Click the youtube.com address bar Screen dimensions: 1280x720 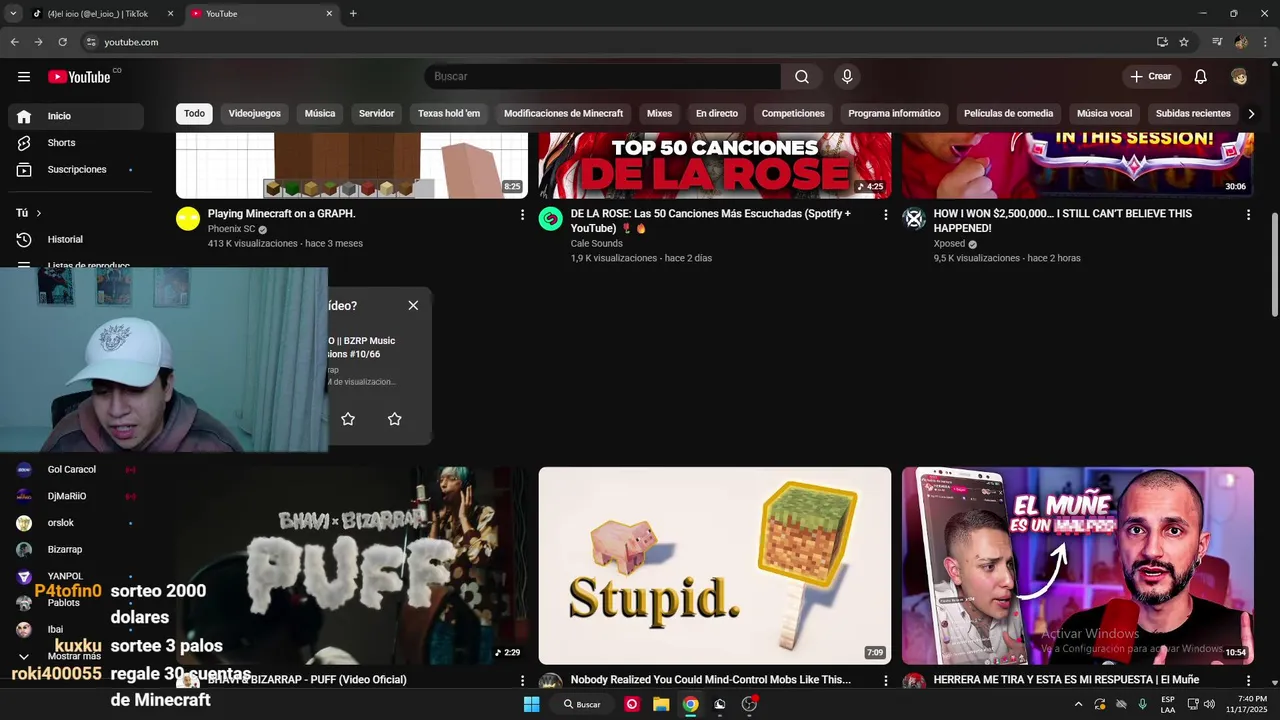(x=615, y=42)
